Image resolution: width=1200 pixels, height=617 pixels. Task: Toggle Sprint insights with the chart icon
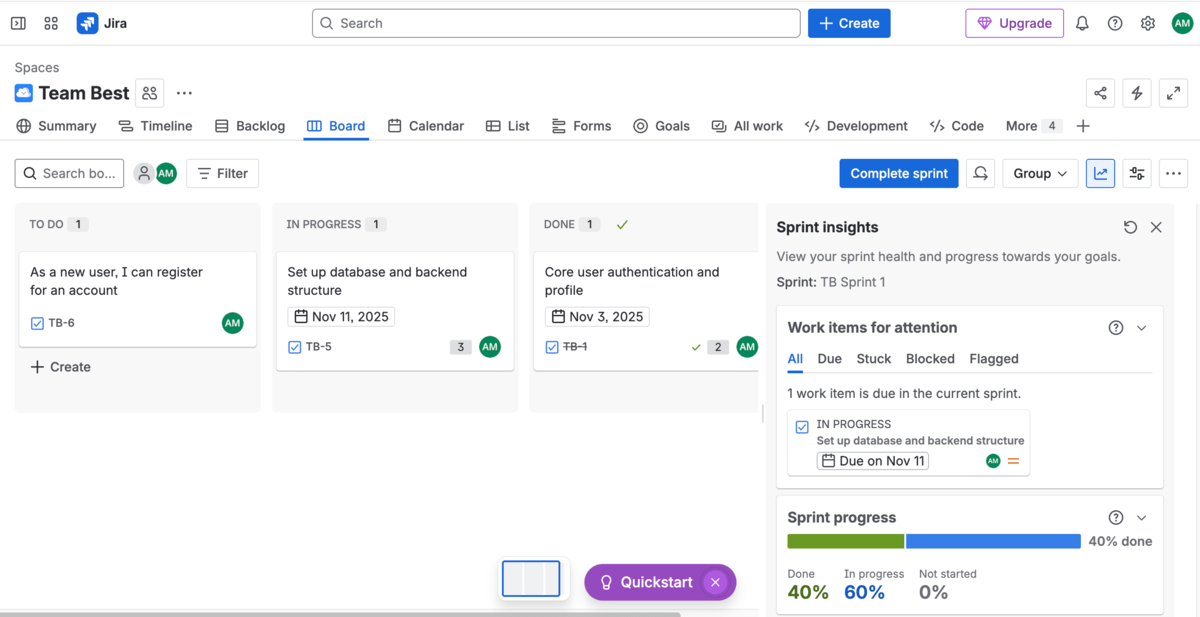(x=1100, y=173)
